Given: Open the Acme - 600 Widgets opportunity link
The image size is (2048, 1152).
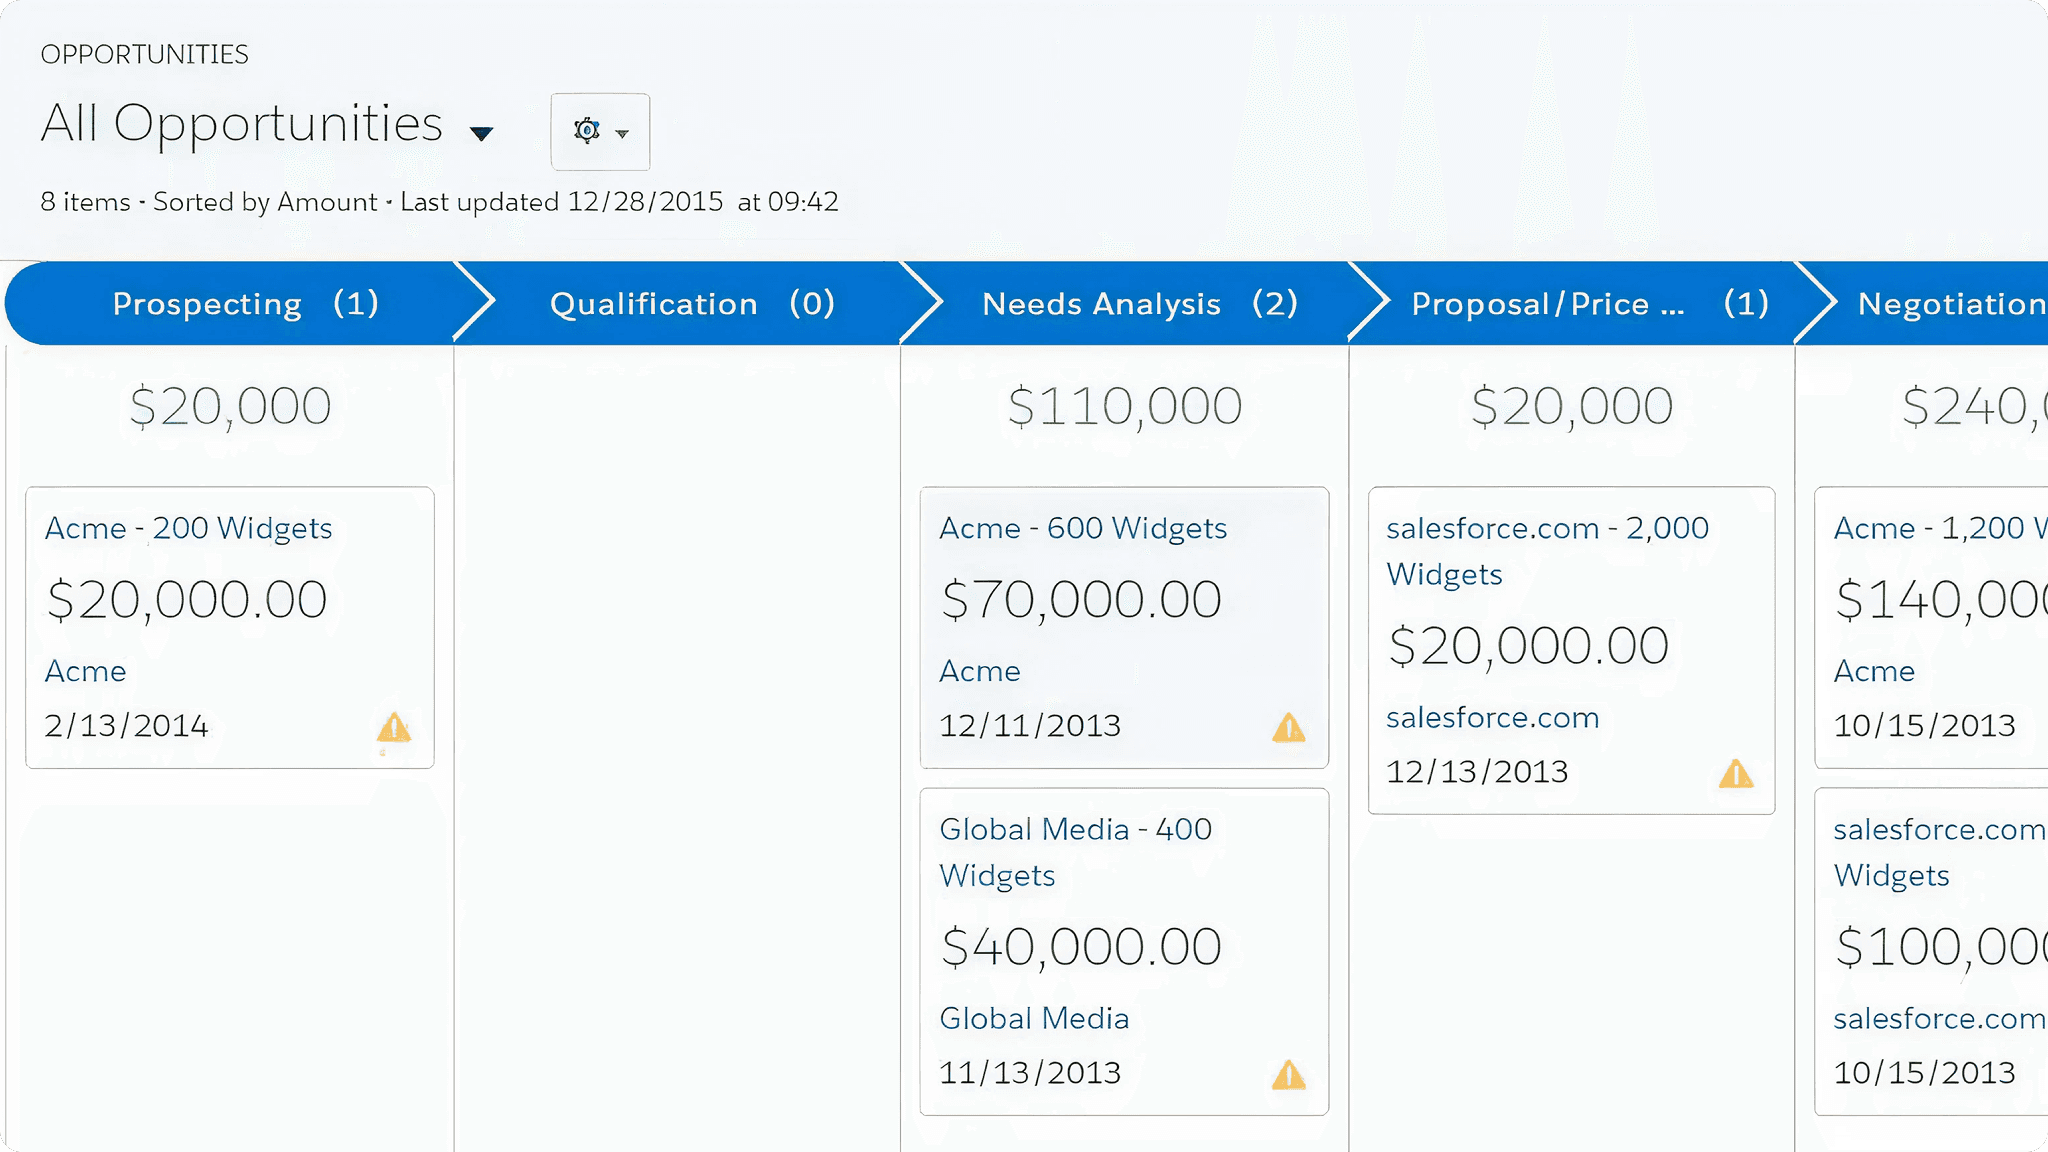Looking at the screenshot, I should pos(1083,528).
